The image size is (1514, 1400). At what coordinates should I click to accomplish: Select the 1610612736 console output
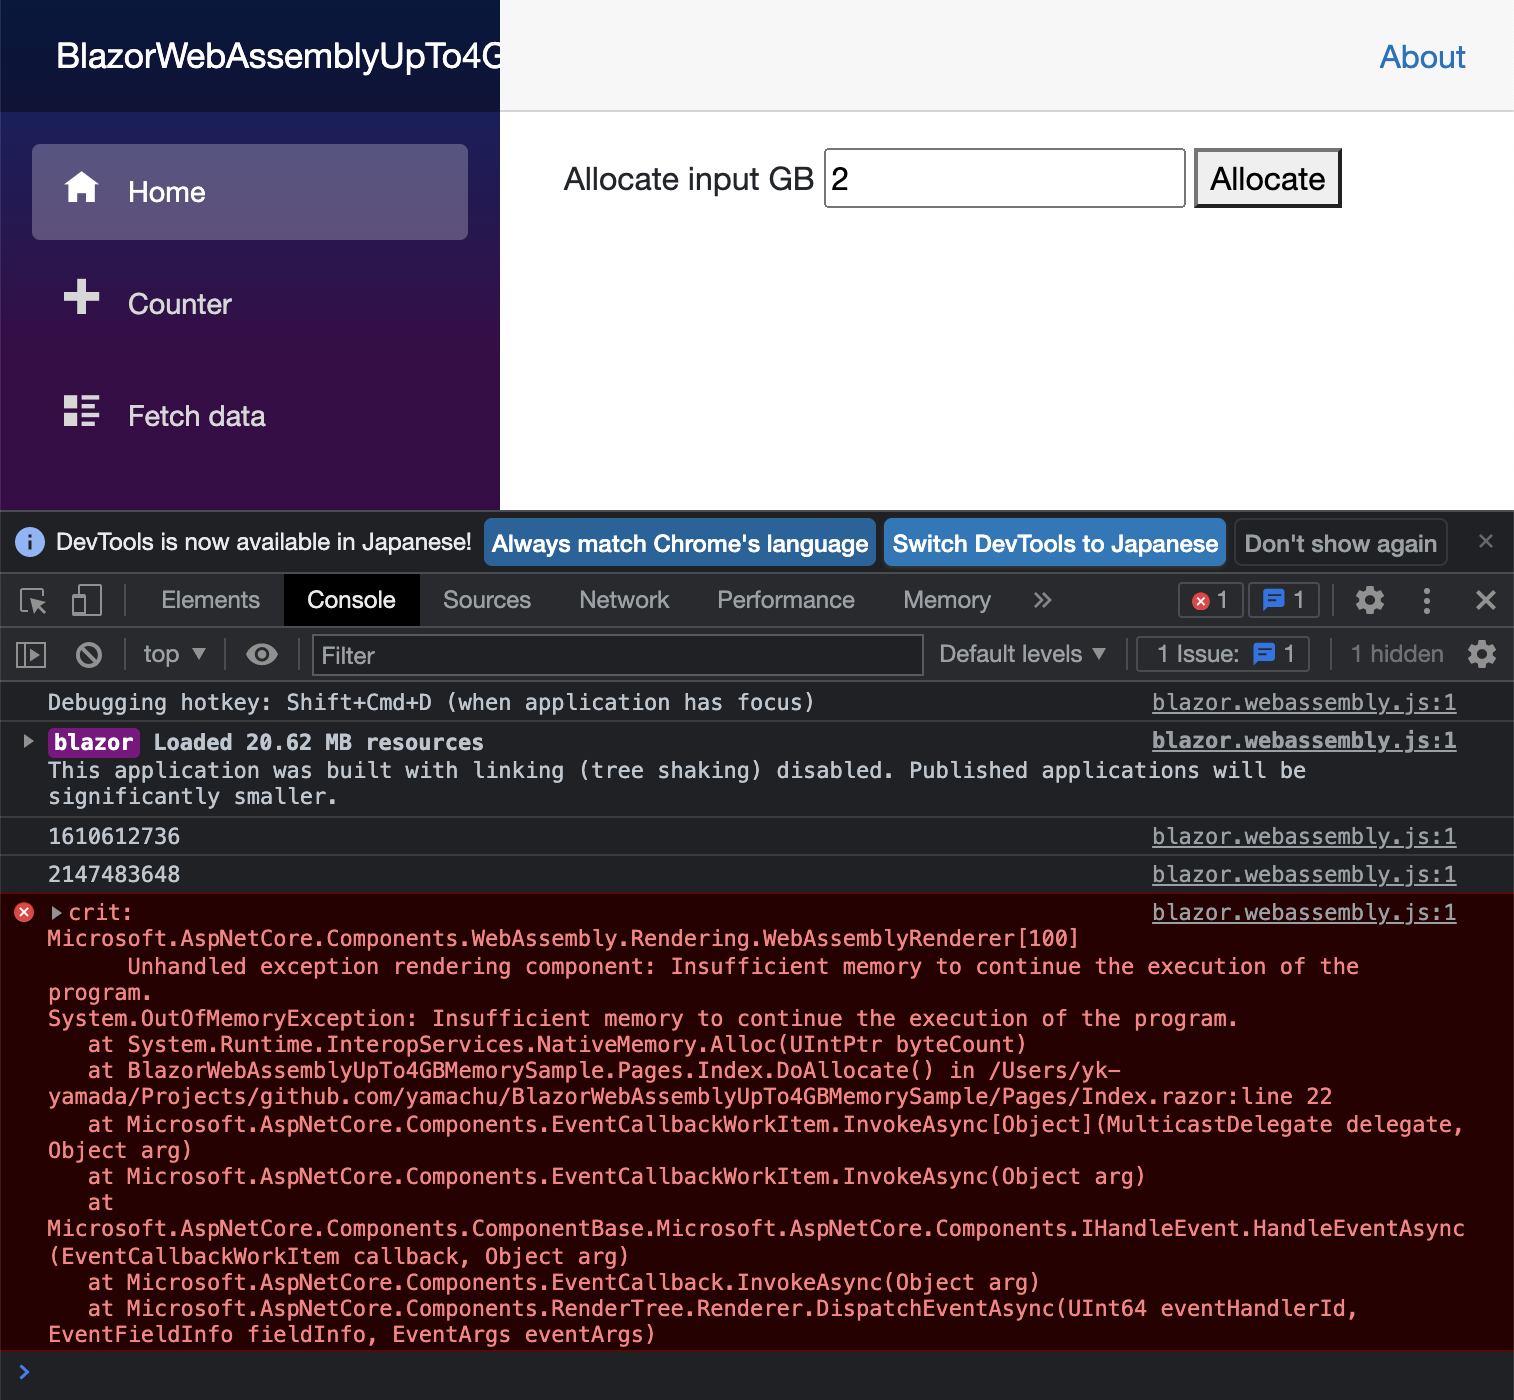click(x=114, y=836)
